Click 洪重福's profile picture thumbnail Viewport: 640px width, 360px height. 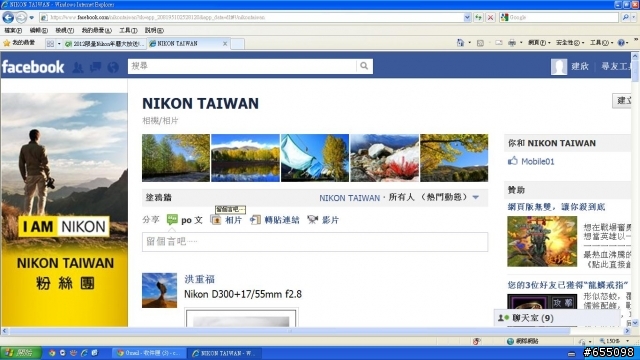point(160,290)
